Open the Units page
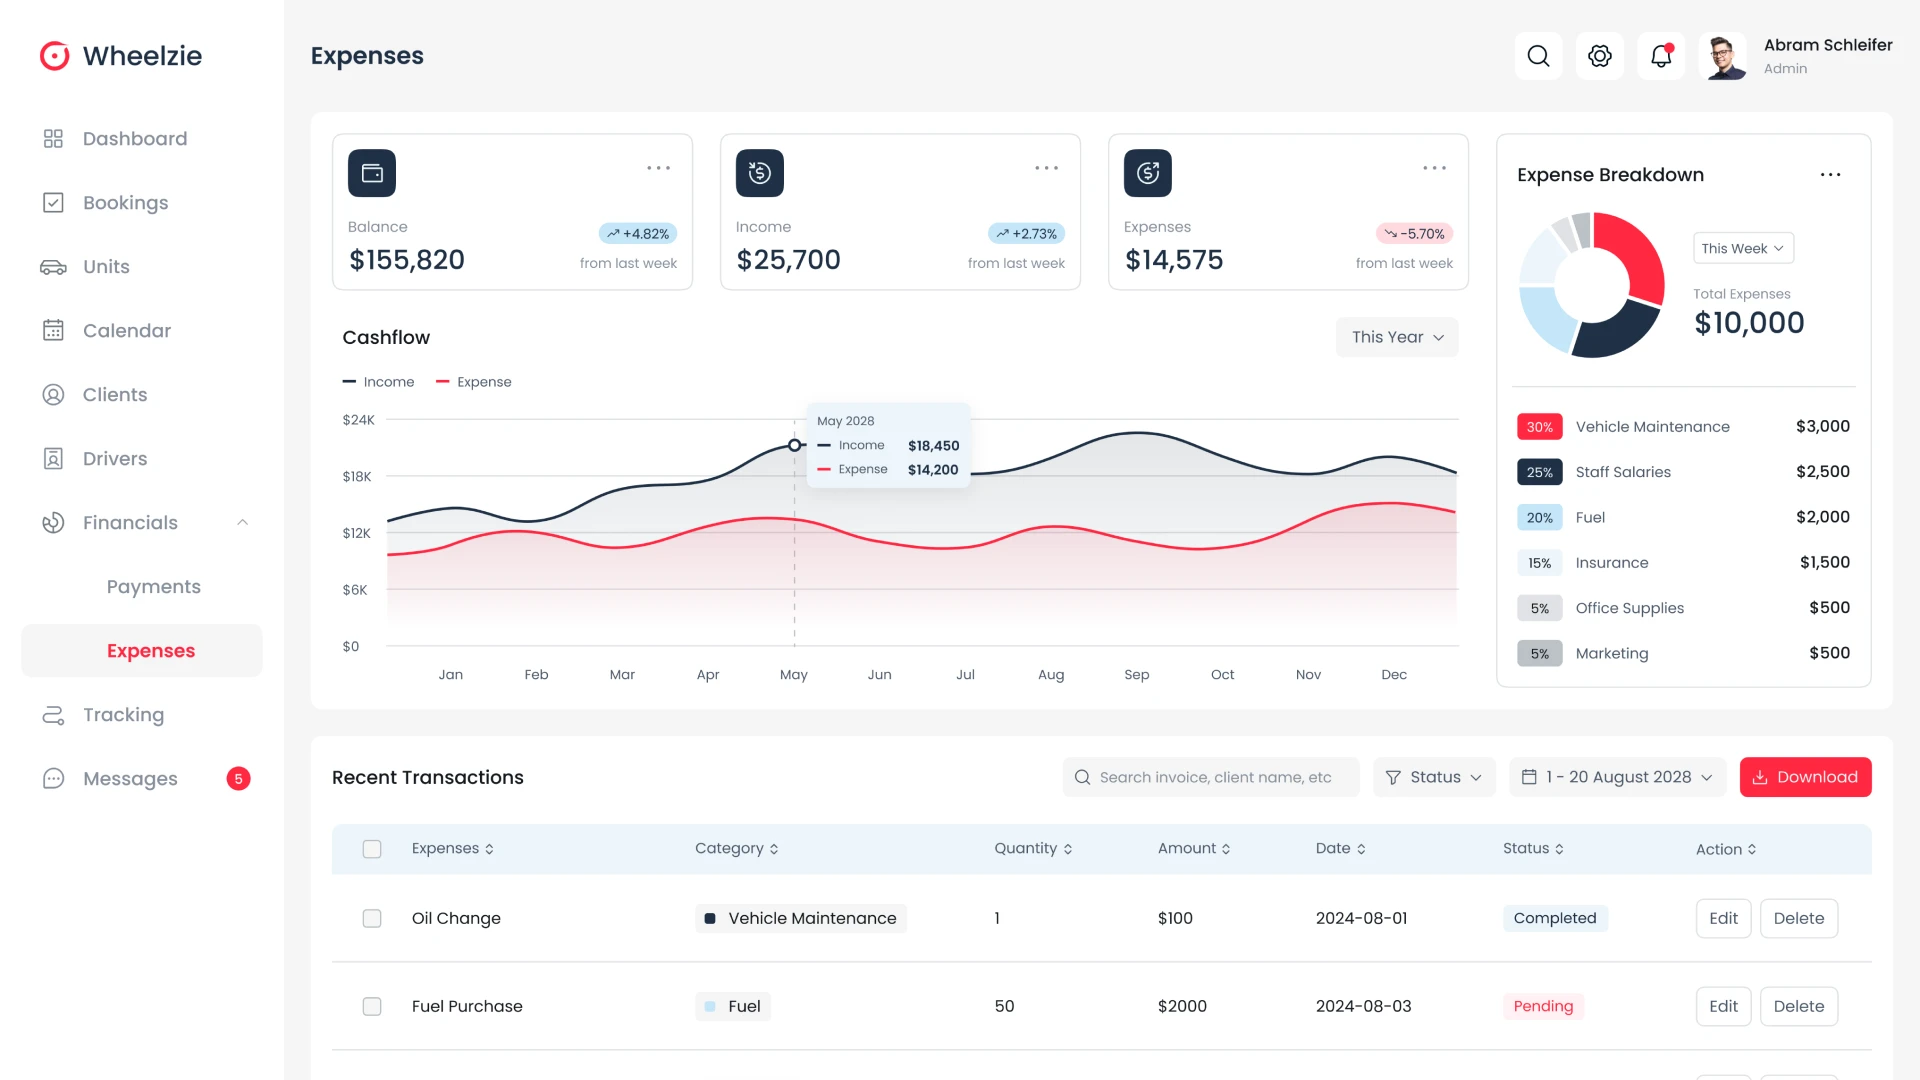This screenshot has width=1920, height=1080. [x=105, y=266]
